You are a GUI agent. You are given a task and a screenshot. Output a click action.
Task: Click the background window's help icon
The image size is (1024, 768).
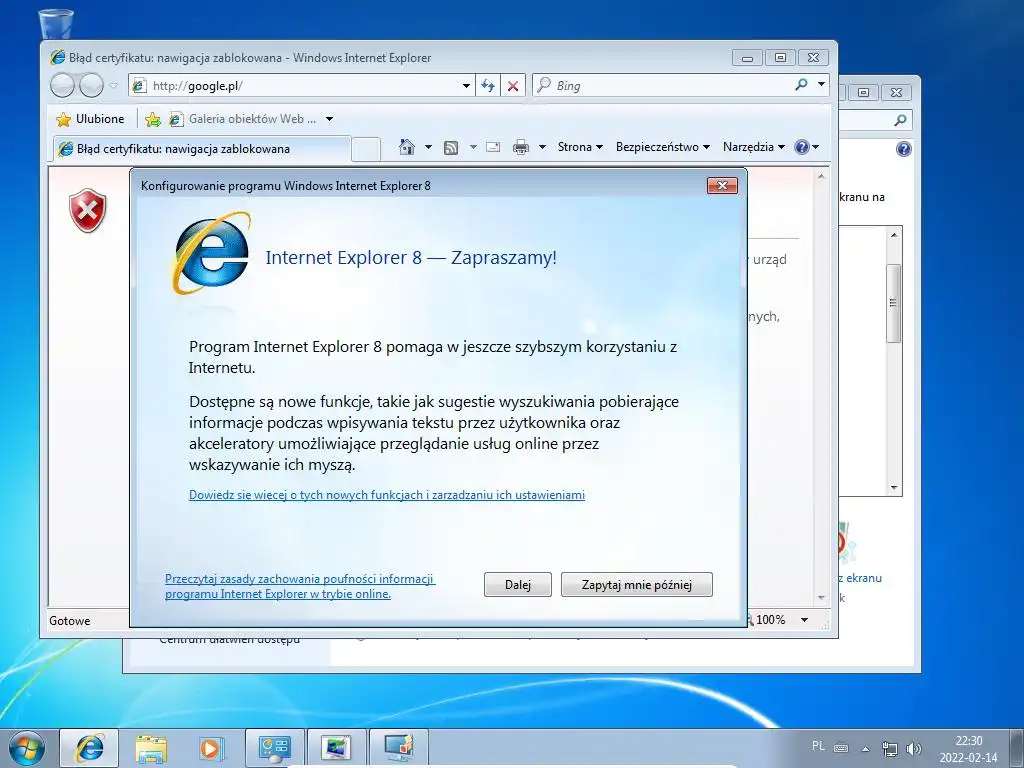click(x=903, y=149)
